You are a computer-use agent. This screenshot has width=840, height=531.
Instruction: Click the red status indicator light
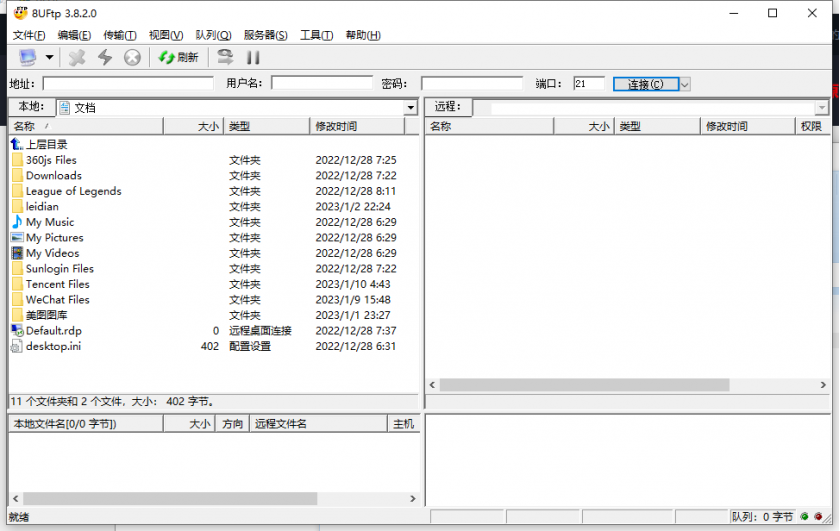818,517
